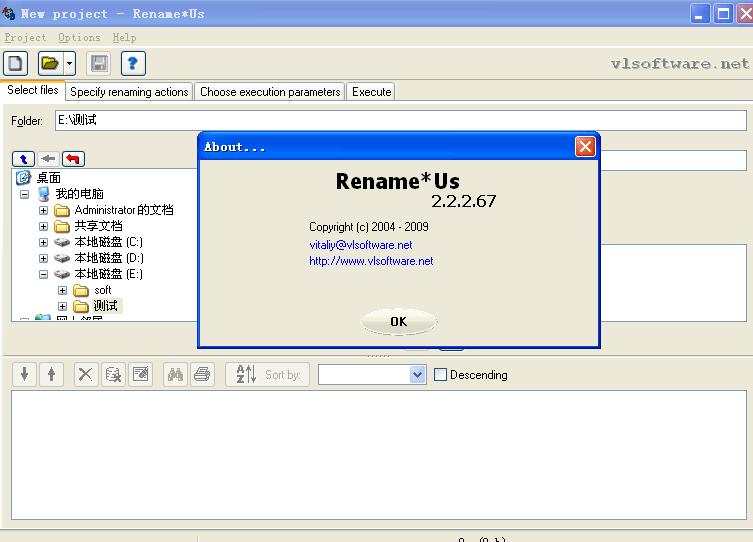The height and width of the screenshot is (542, 753).
Task: Expand the 本地磁盘 (C:) node
Action: pos(43,242)
